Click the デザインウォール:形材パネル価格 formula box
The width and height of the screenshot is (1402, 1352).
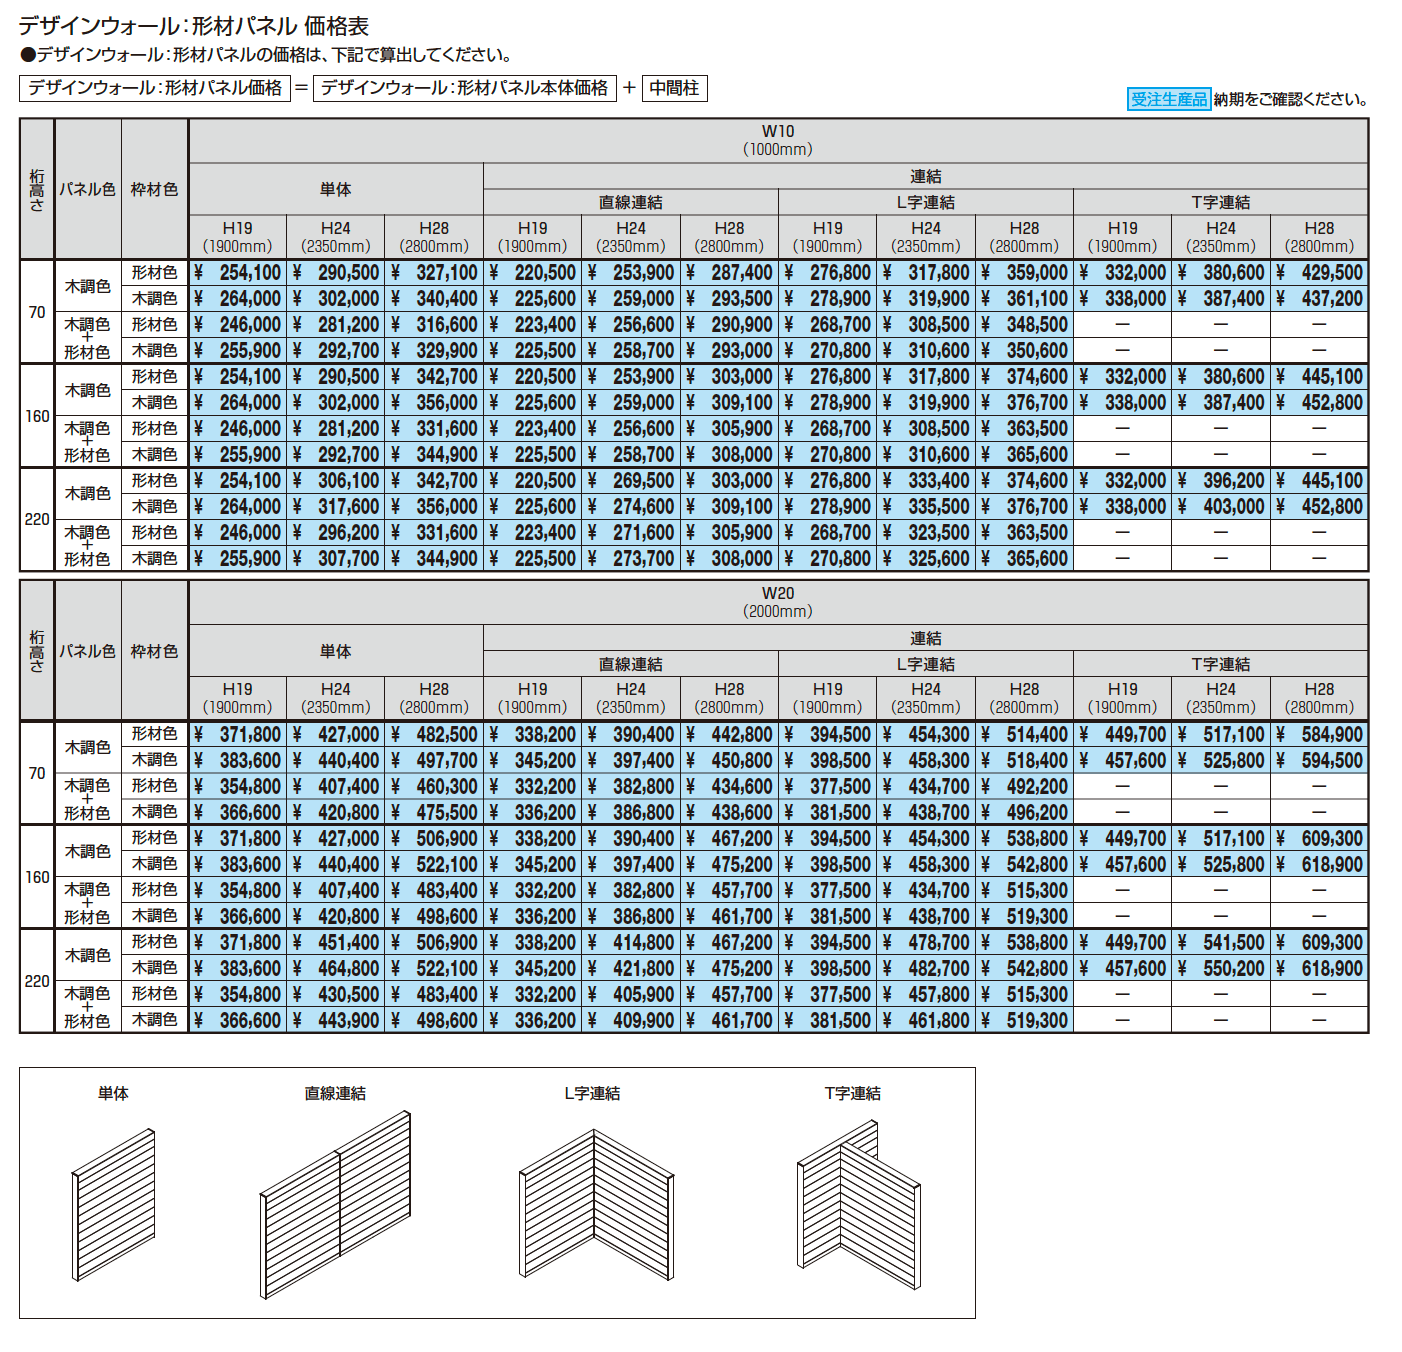155,88
